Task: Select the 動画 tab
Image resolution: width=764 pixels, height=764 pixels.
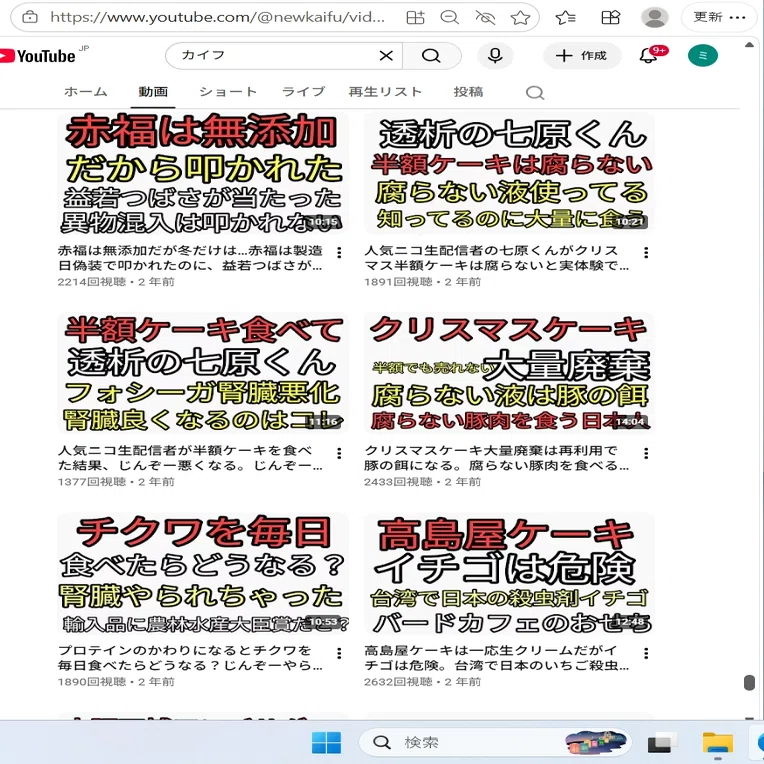Action: 153,92
